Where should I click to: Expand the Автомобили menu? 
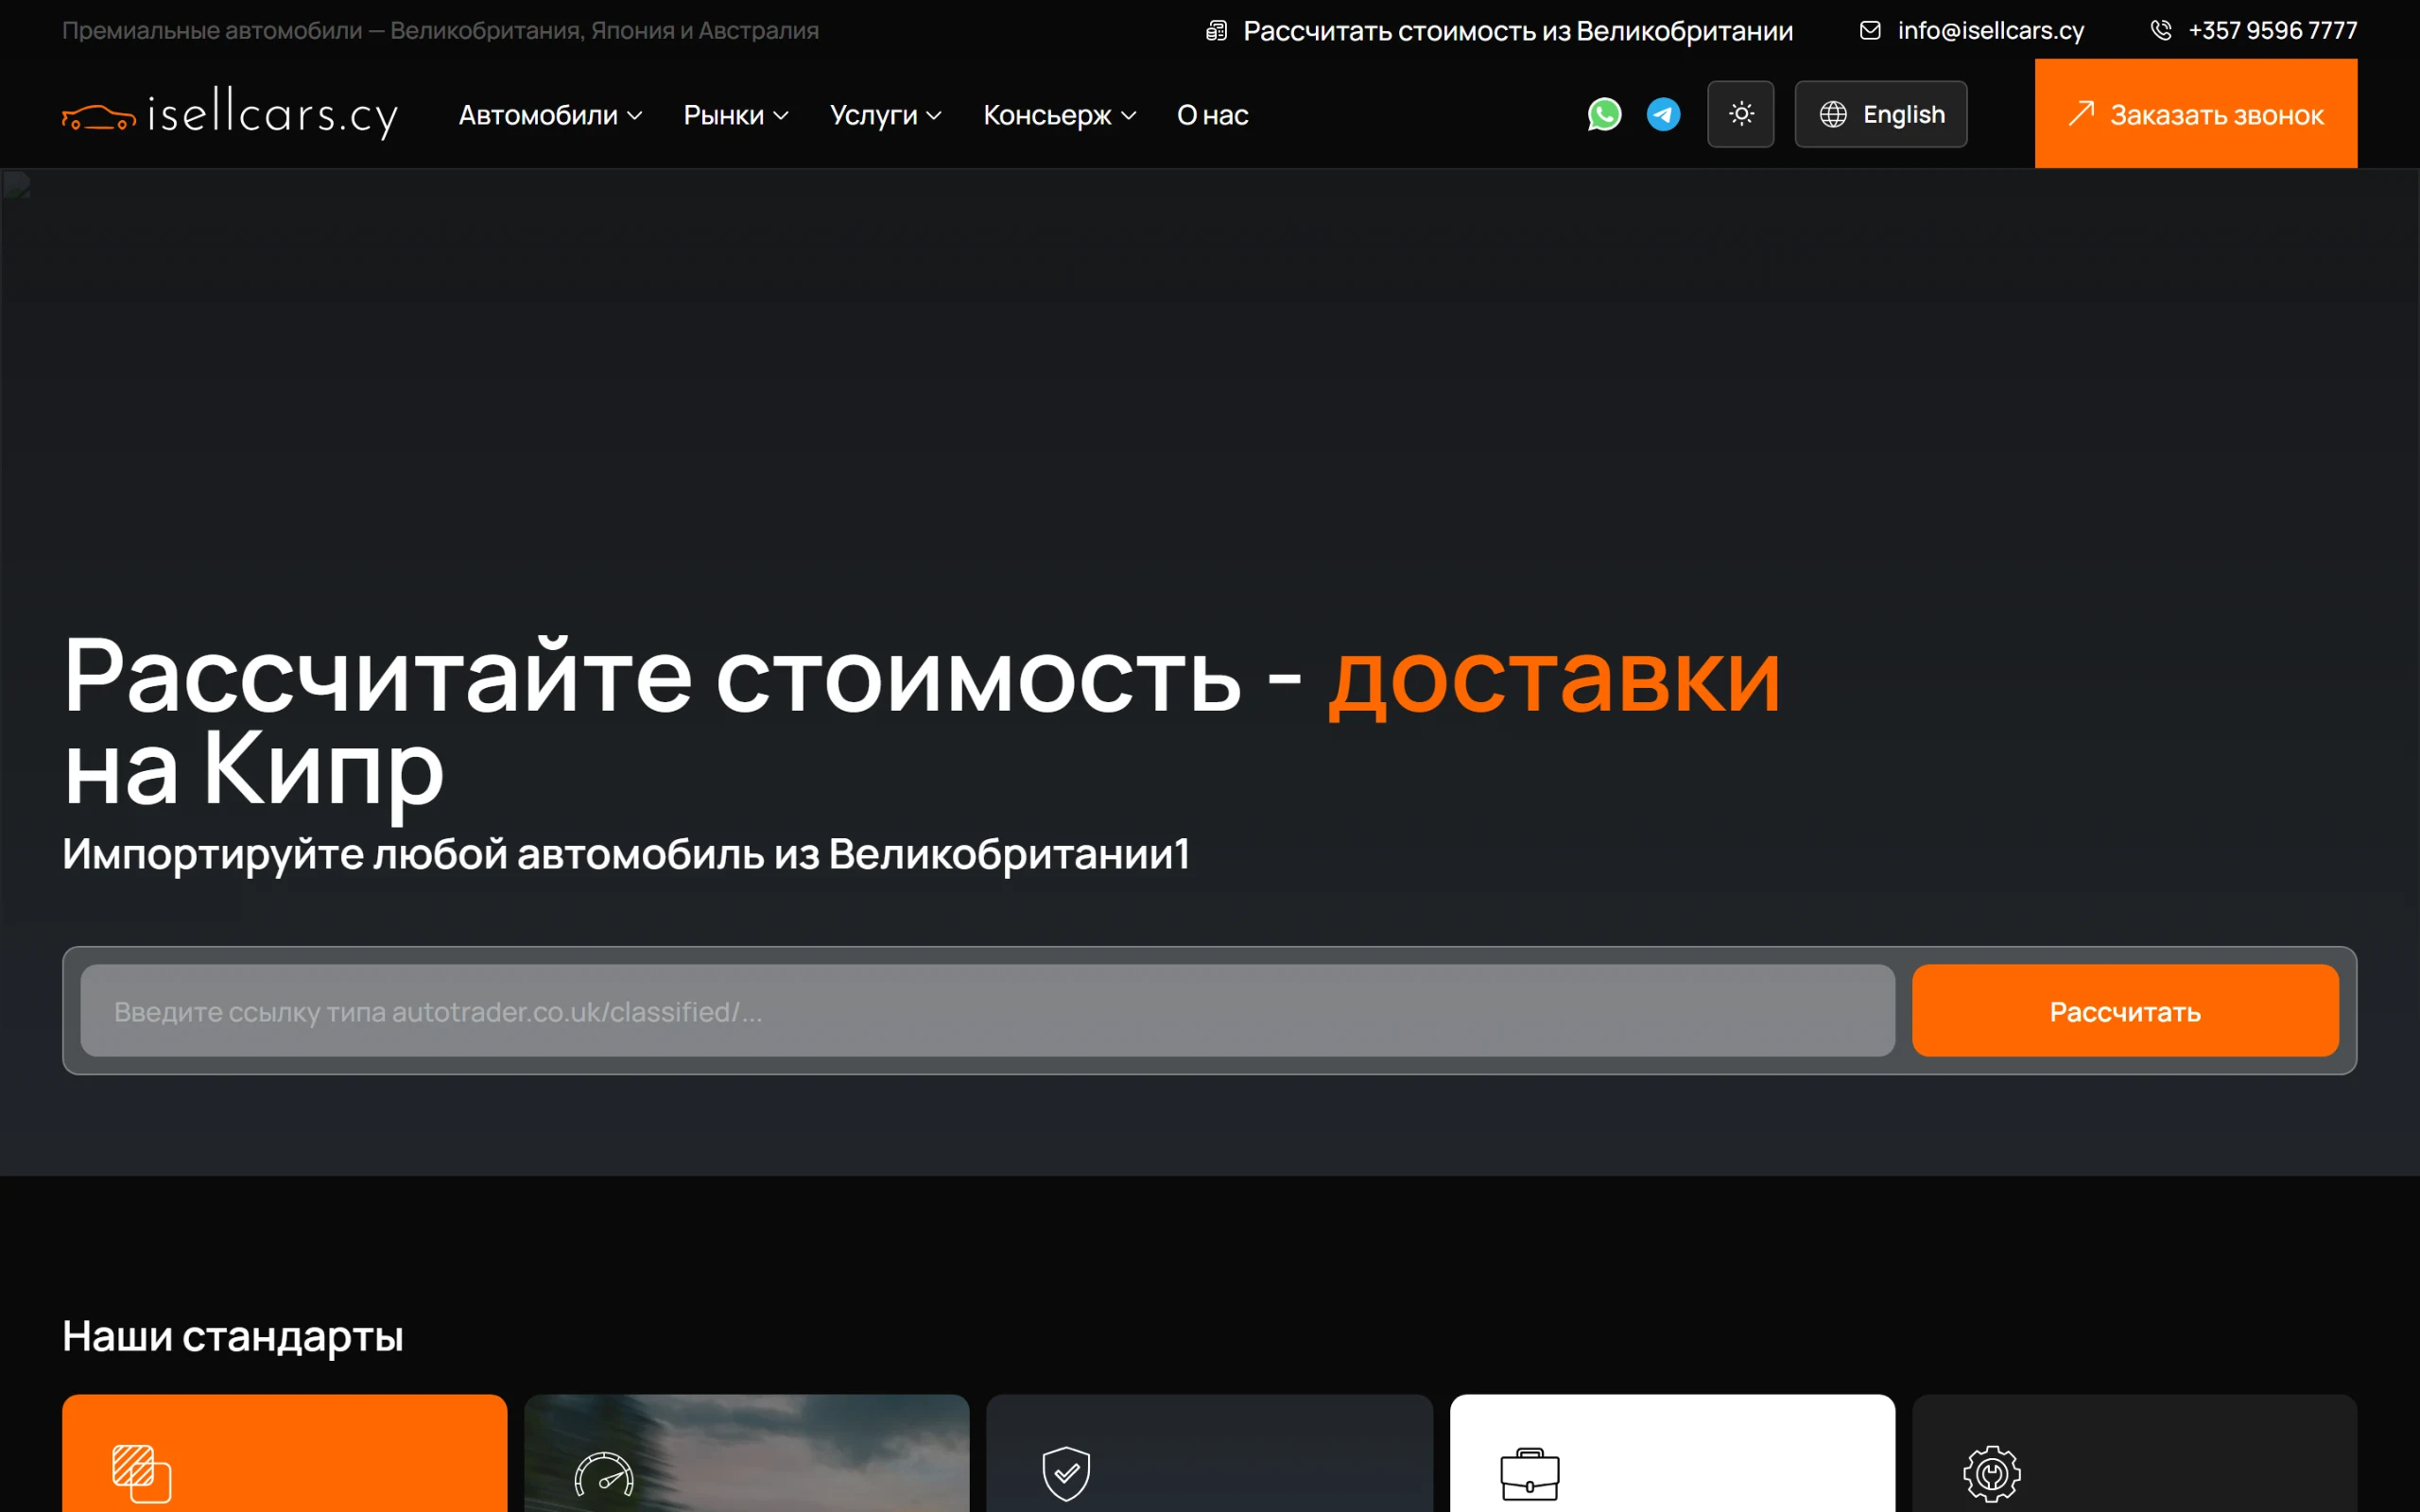[550, 115]
